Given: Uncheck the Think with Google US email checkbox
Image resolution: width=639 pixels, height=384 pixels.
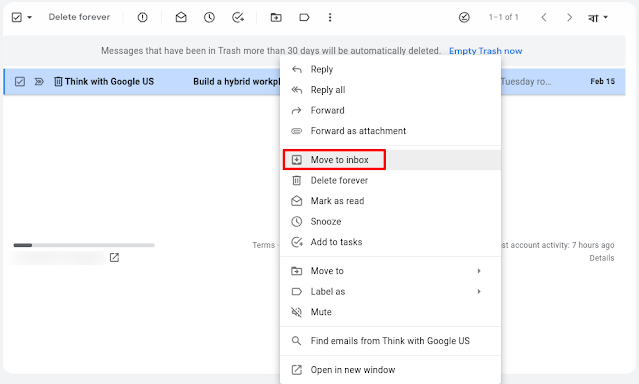Looking at the screenshot, I should point(20,82).
